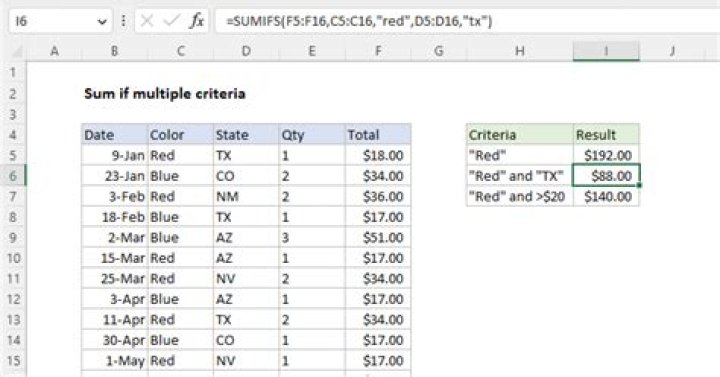This screenshot has height=377, width=720.
Task: Select row 2 header
Action: click(x=13, y=94)
